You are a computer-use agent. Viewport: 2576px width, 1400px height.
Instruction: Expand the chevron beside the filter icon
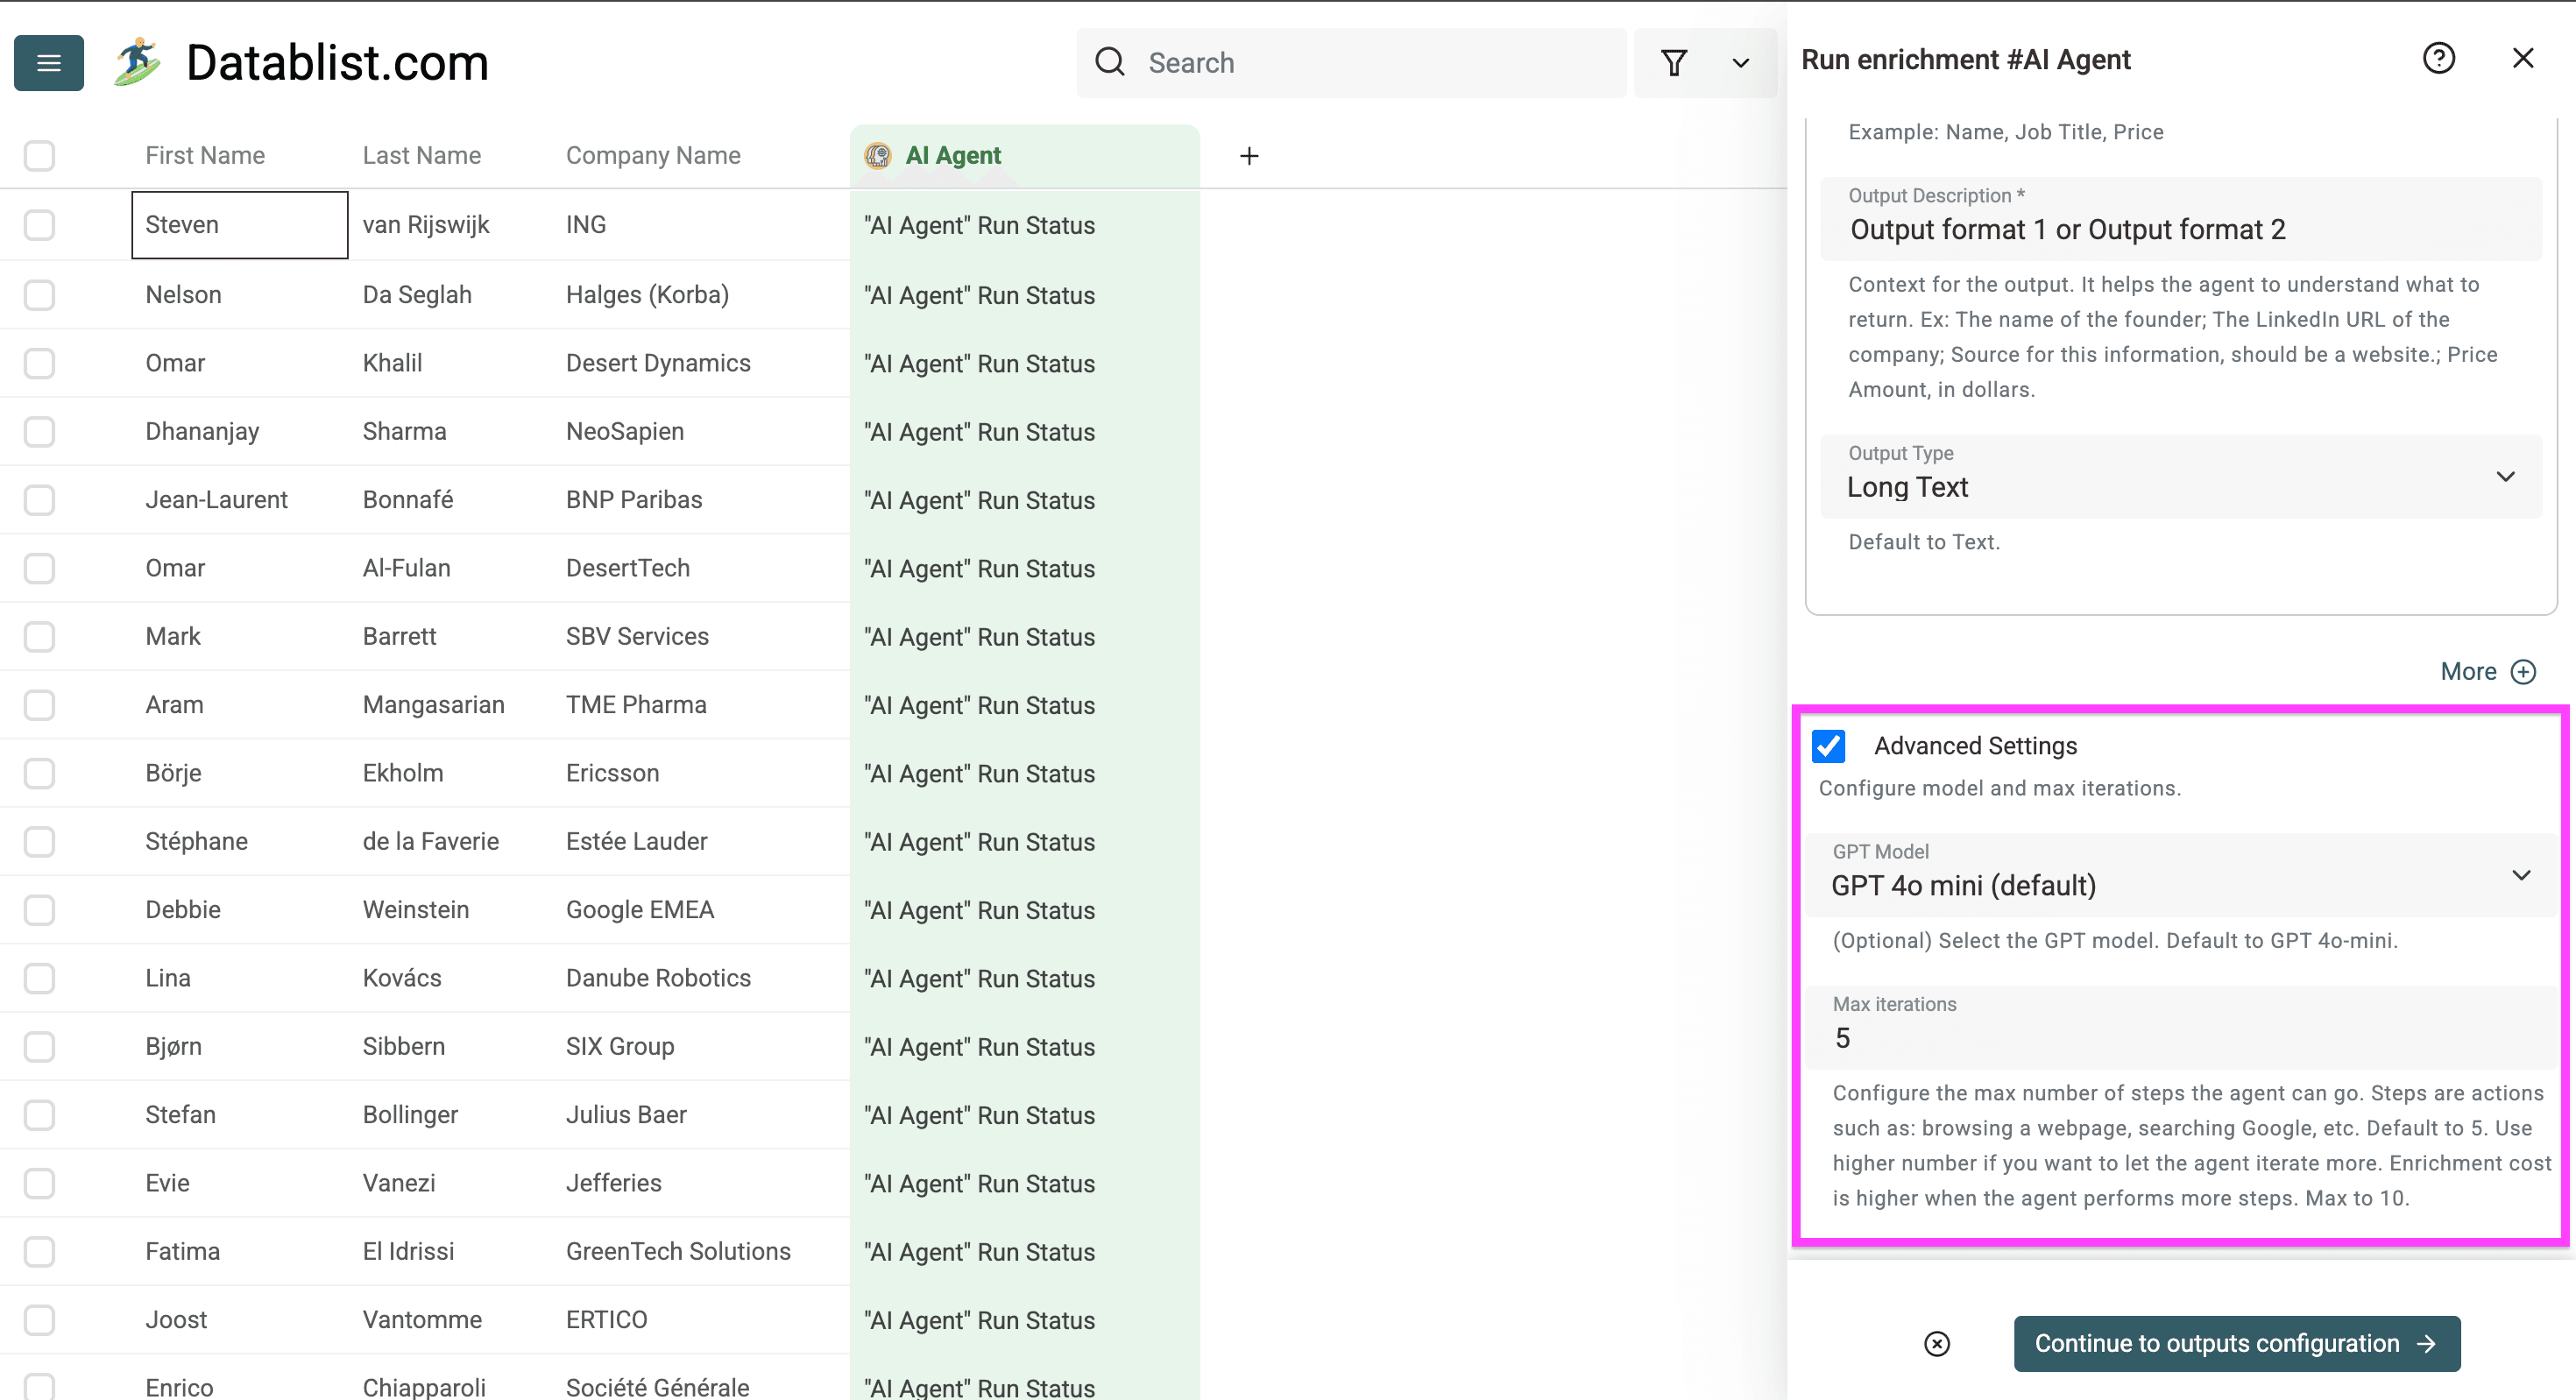click(x=1740, y=63)
